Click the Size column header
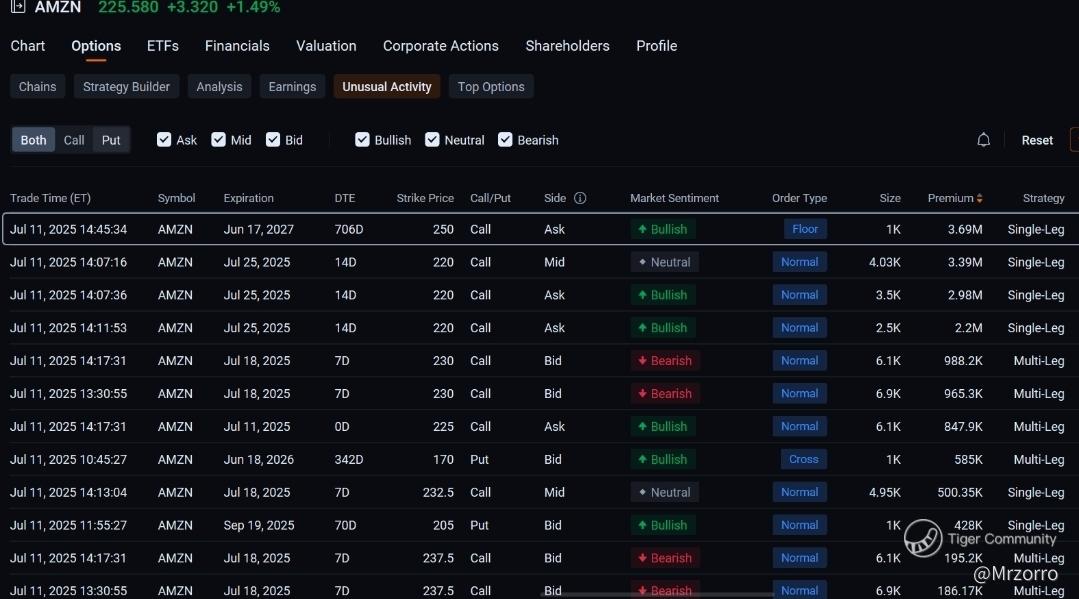This screenshot has height=599, width=1079. [x=890, y=198]
